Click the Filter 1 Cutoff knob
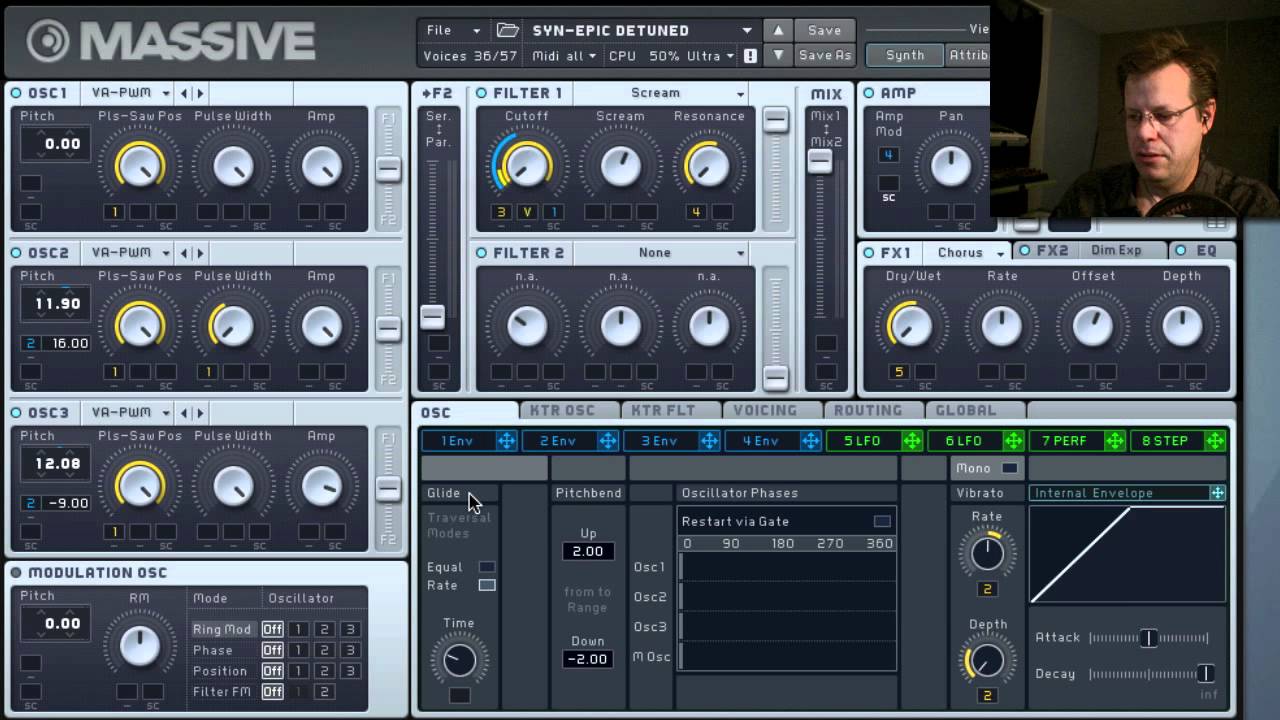Viewport: 1280px width, 720px height. pyautogui.click(x=527, y=166)
